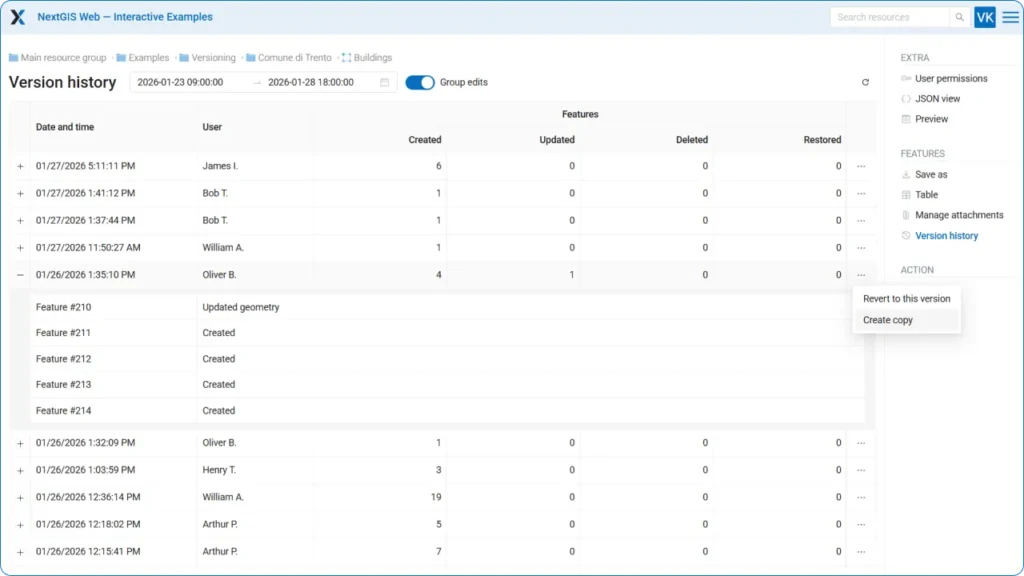This screenshot has height=576, width=1024.
Task: Click the search magnifier icon
Action: 959,17
